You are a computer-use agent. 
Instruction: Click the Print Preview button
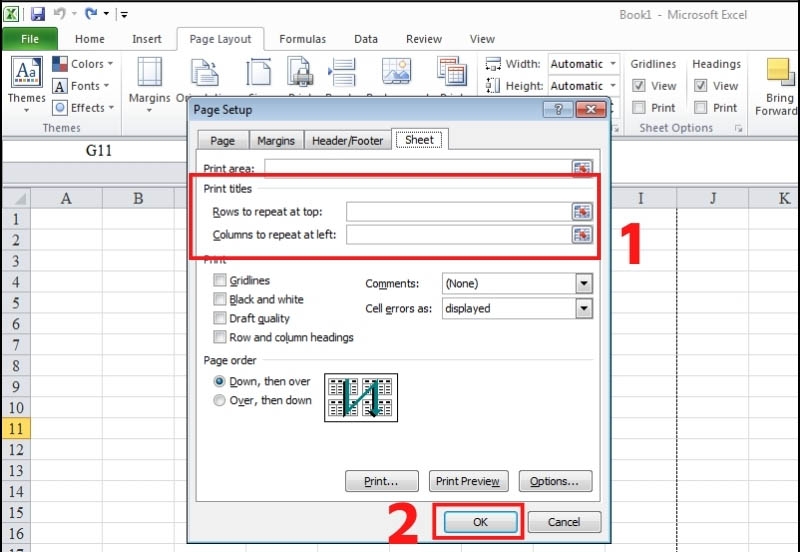(x=468, y=481)
